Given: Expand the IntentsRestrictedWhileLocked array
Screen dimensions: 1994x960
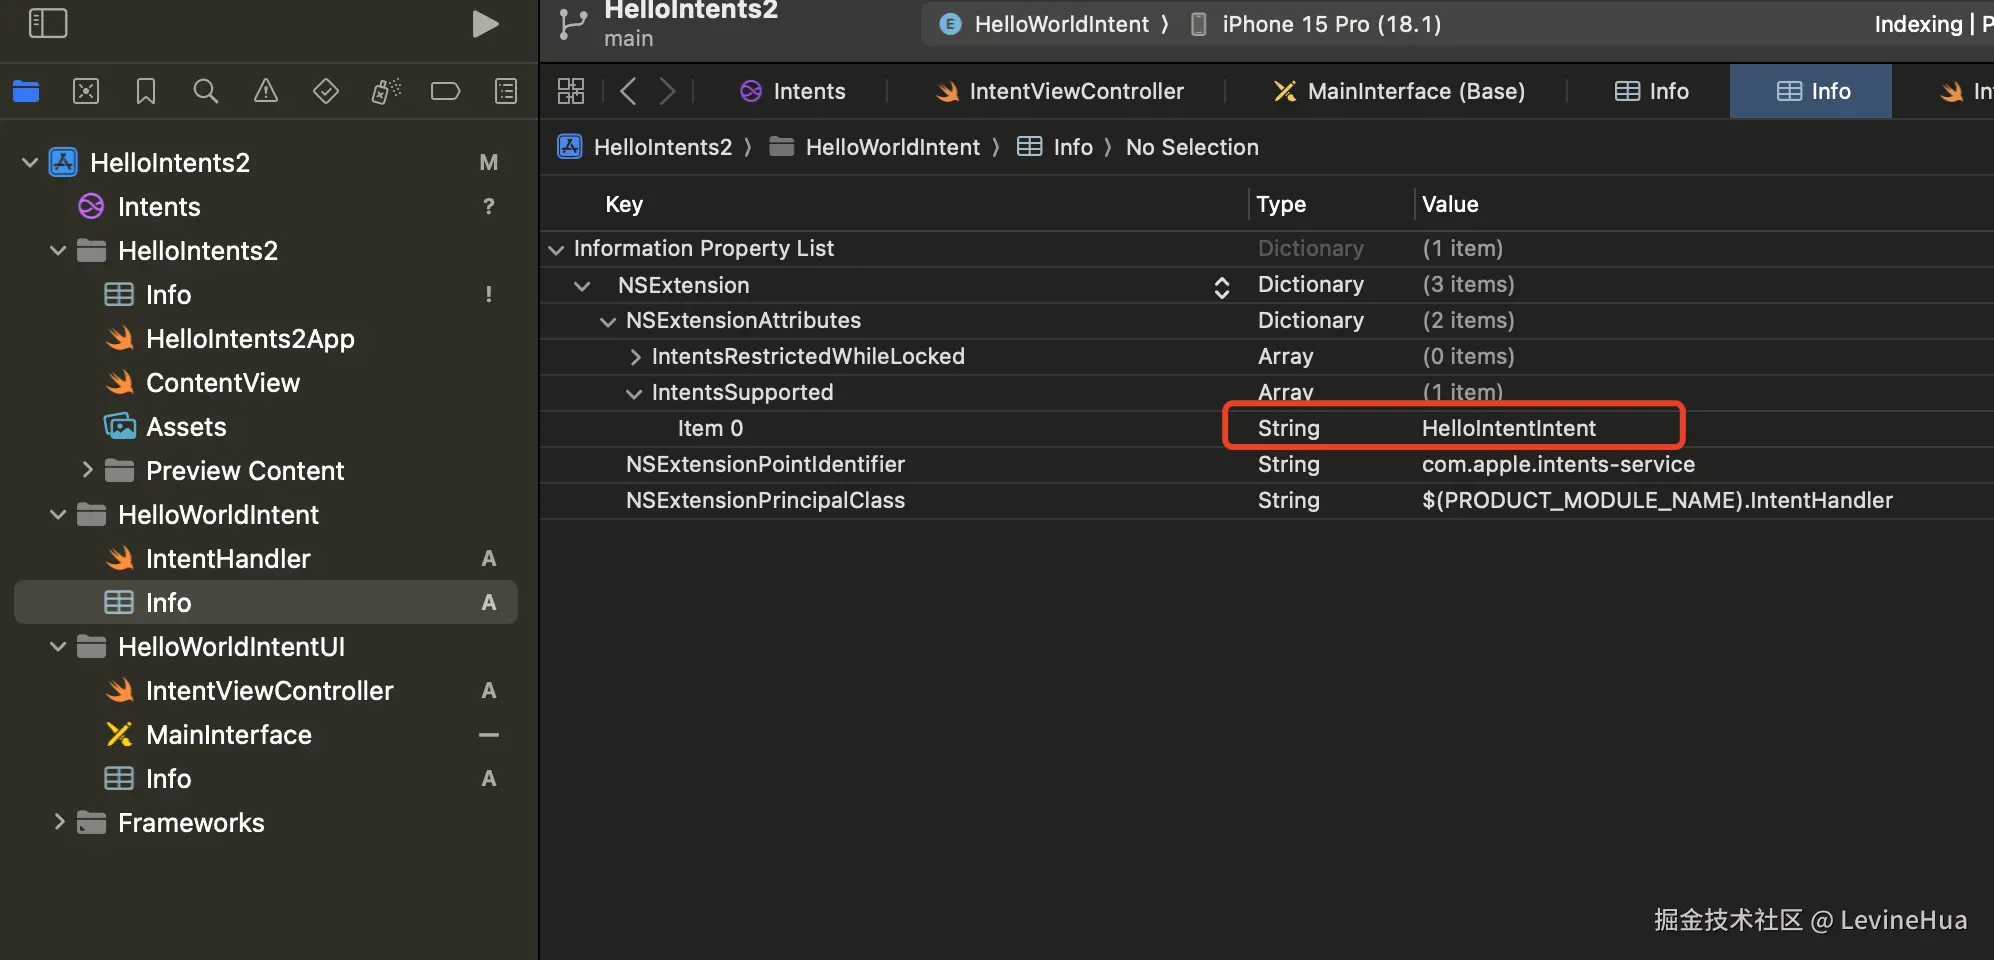Looking at the screenshot, I should pos(635,357).
